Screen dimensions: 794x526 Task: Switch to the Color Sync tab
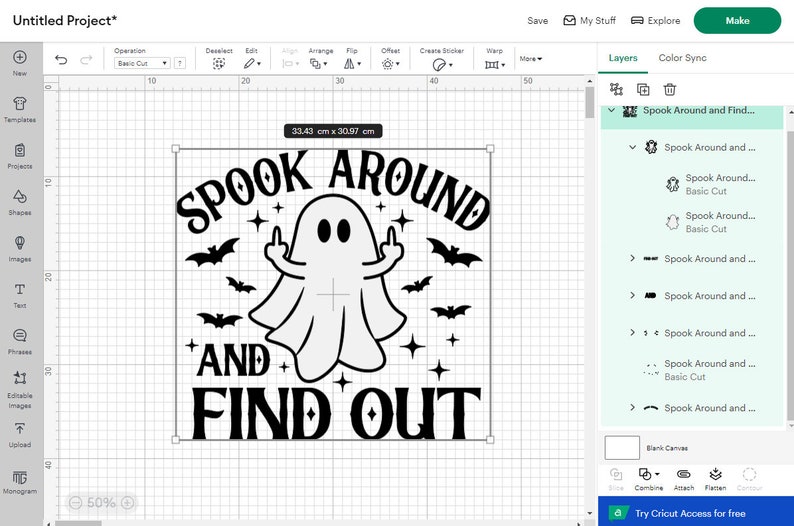point(682,58)
